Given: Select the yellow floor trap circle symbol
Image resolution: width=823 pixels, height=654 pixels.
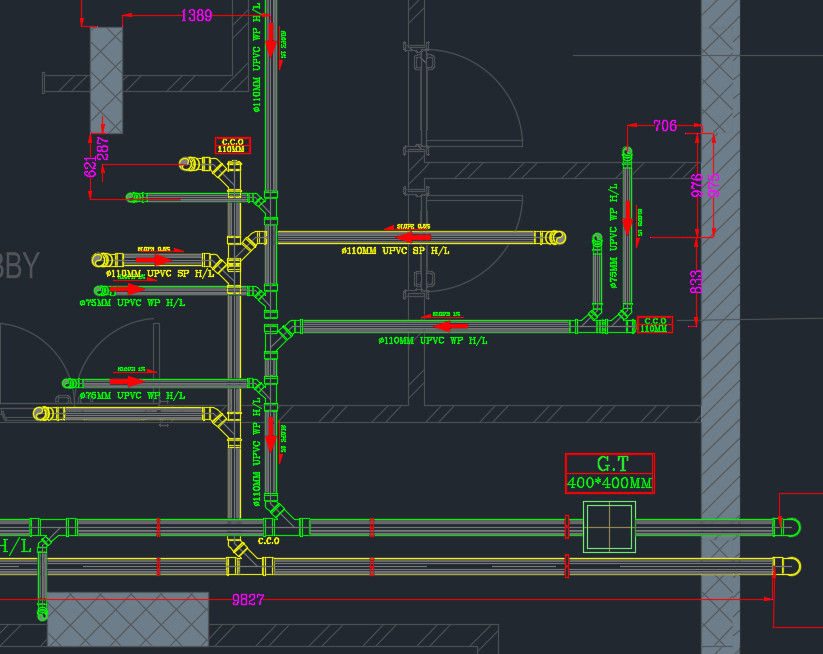Looking at the screenshot, I should [186, 163].
